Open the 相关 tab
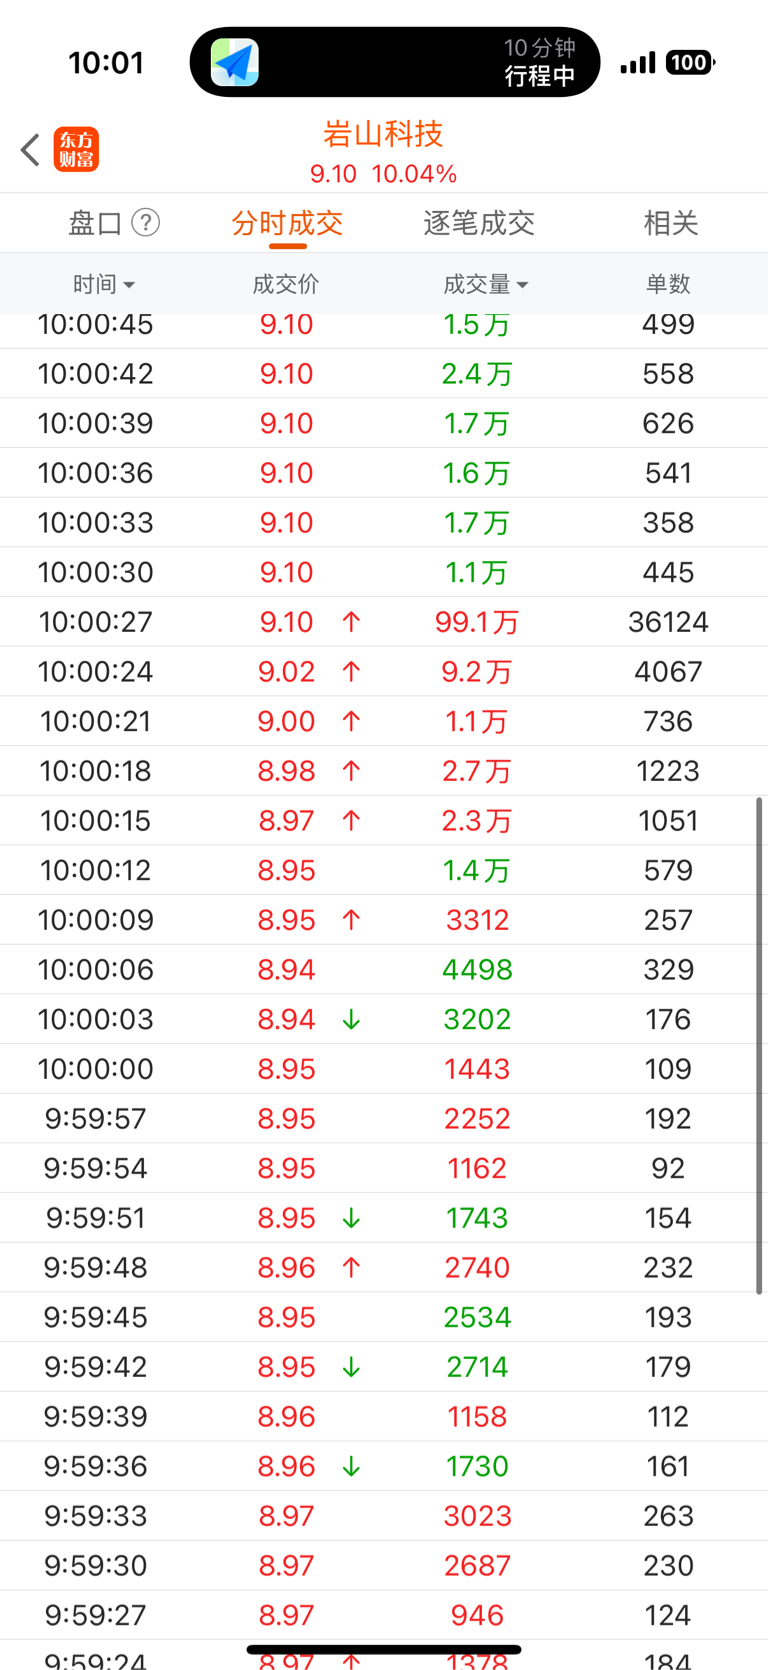This screenshot has width=768, height=1670. point(671,223)
